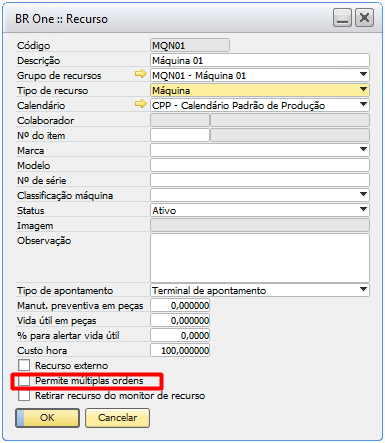Click the Tipo de recurso label

click(53, 90)
